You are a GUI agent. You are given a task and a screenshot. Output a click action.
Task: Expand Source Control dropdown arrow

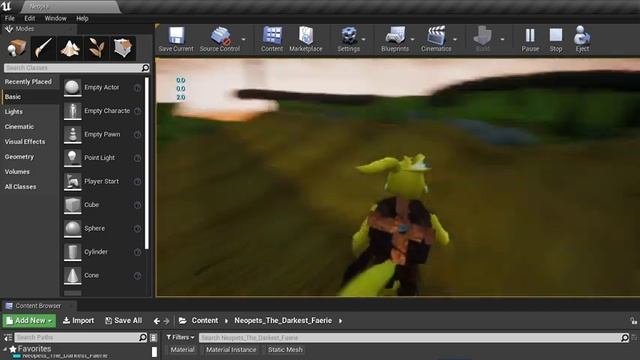point(244,39)
